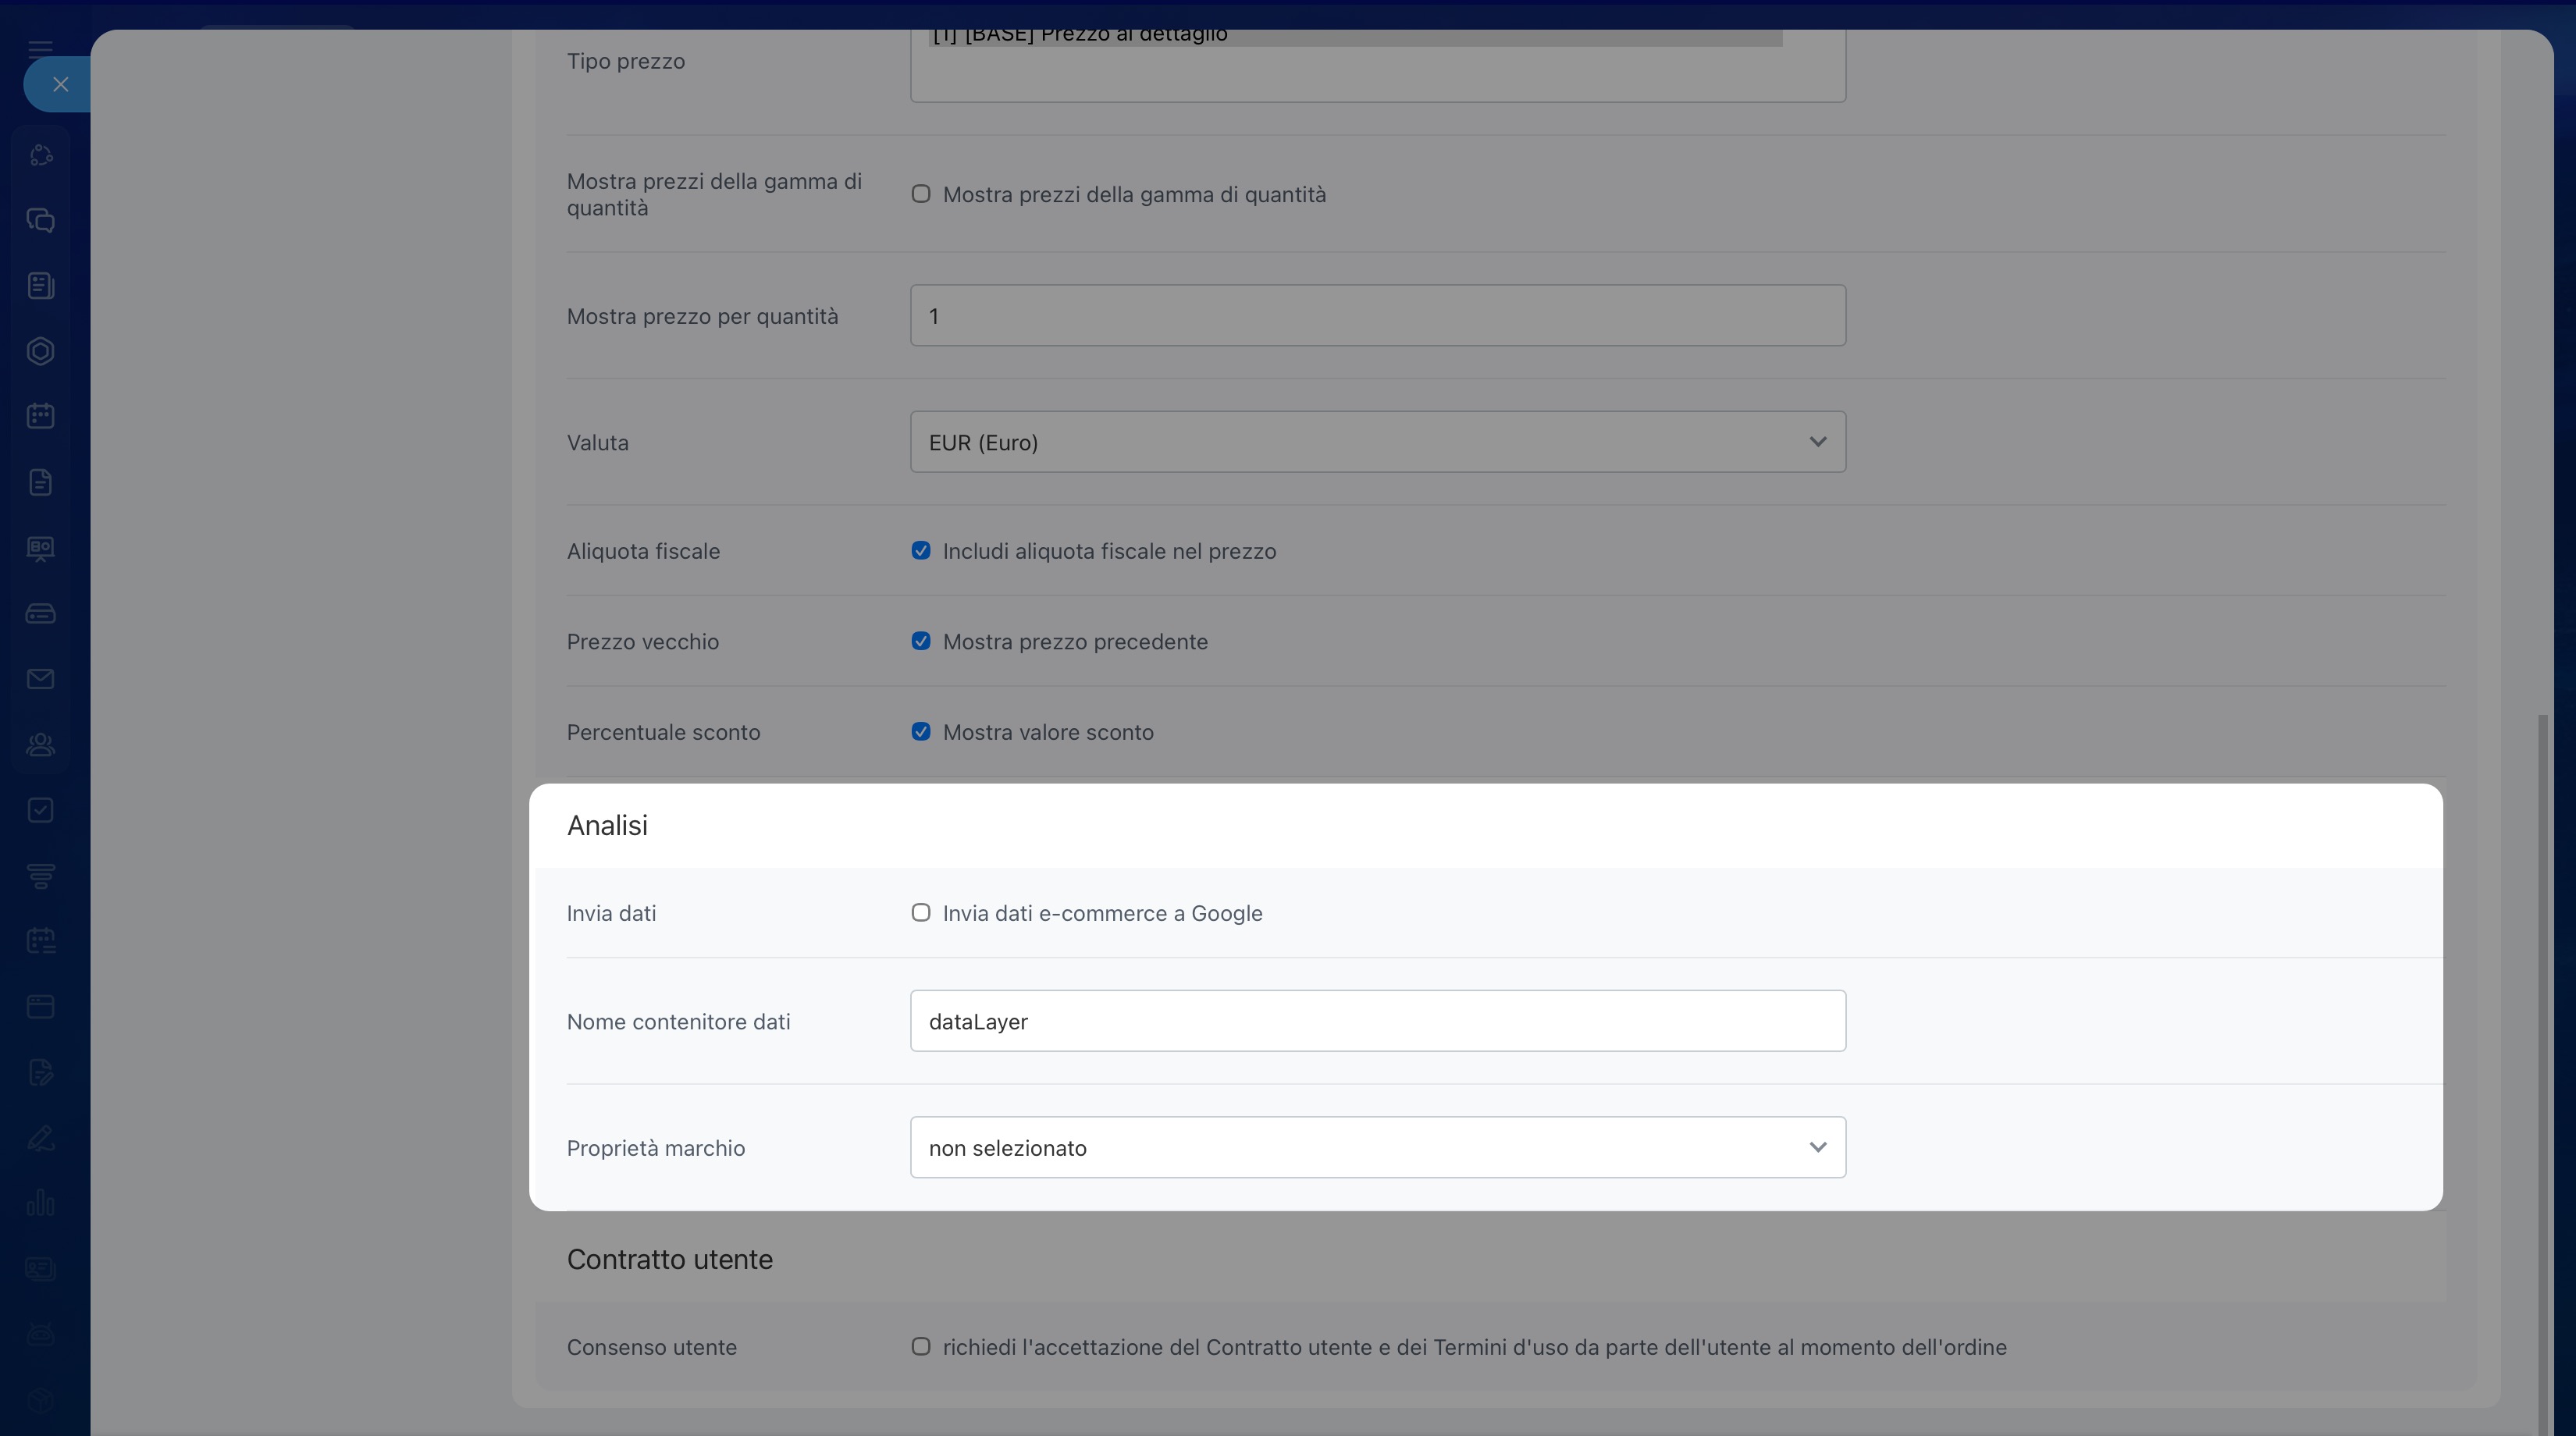Enable the 'Consenso utente' agreement checkbox
The image size is (2576, 1436).
point(921,1347)
